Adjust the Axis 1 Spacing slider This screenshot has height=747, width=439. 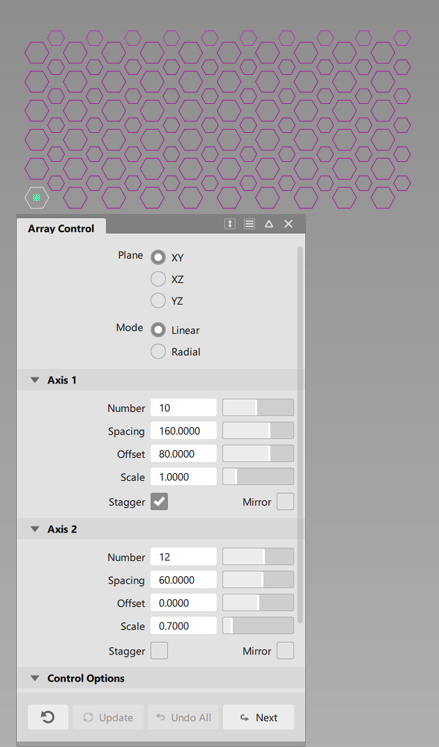tap(258, 430)
